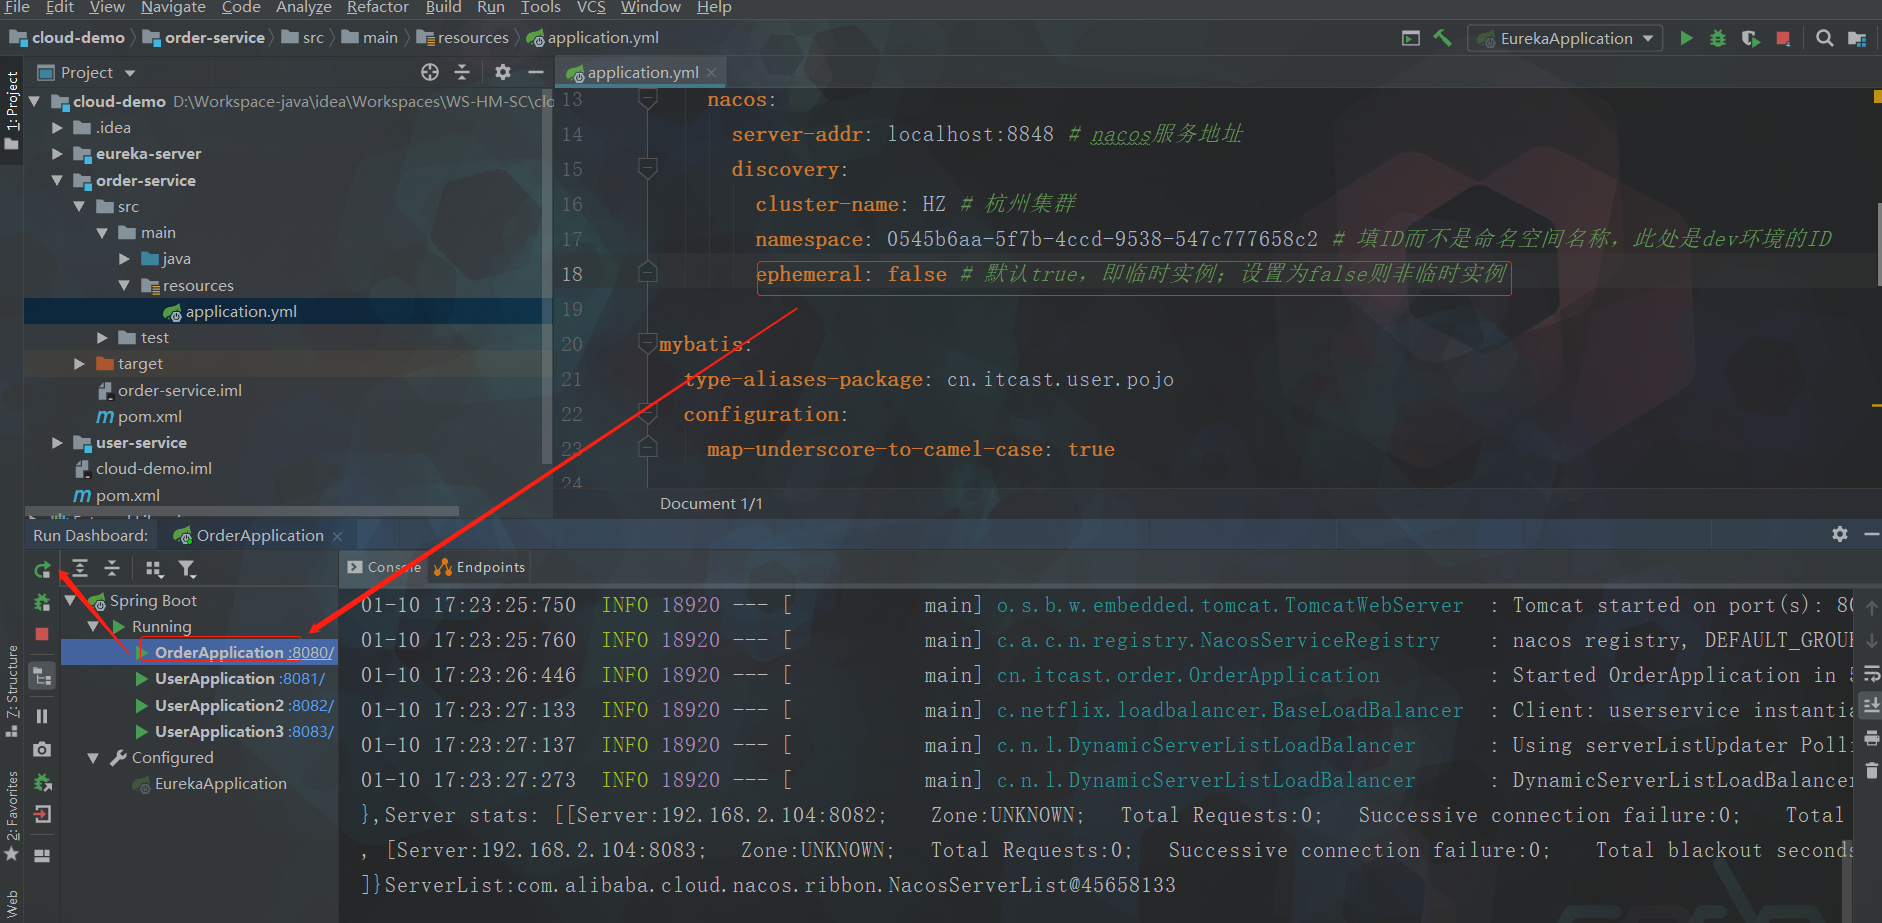
Task: Select the application.yml editor tab
Action: coord(642,72)
